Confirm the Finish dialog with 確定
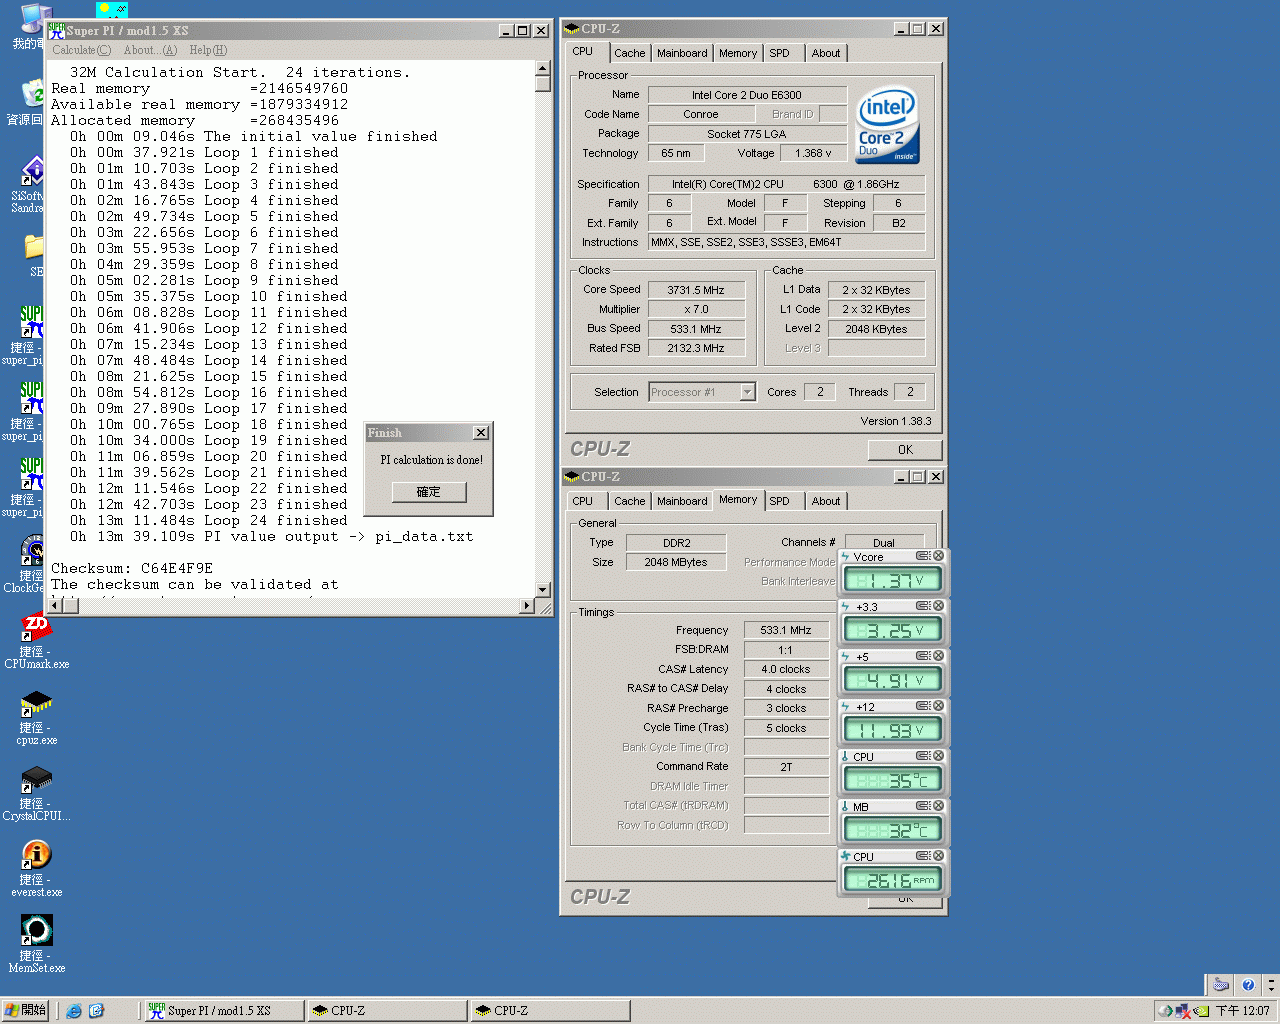Viewport: 1280px width, 1024px height. (429, 492)
